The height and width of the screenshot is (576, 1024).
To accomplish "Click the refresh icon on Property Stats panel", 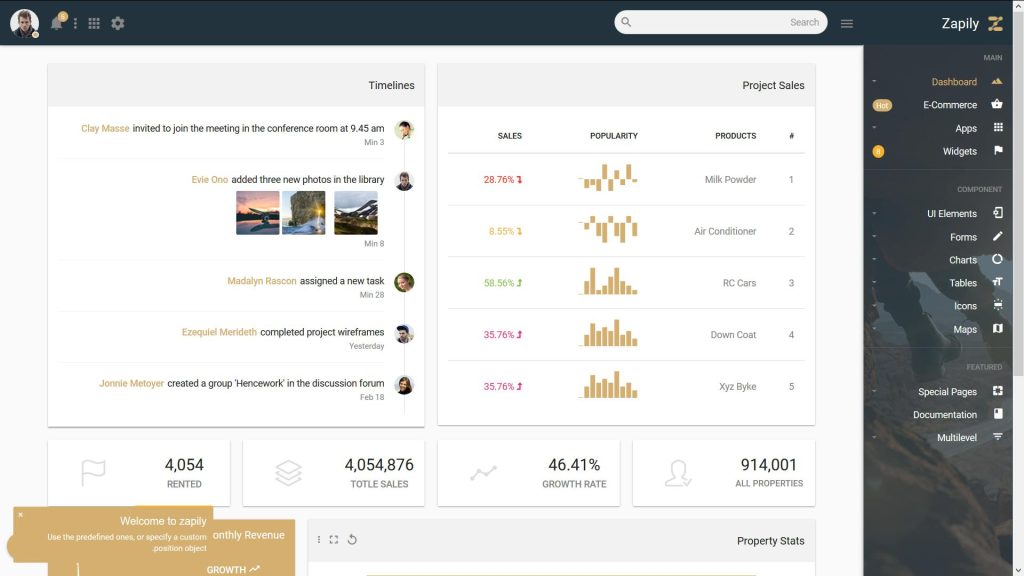I will pos(352,539).
